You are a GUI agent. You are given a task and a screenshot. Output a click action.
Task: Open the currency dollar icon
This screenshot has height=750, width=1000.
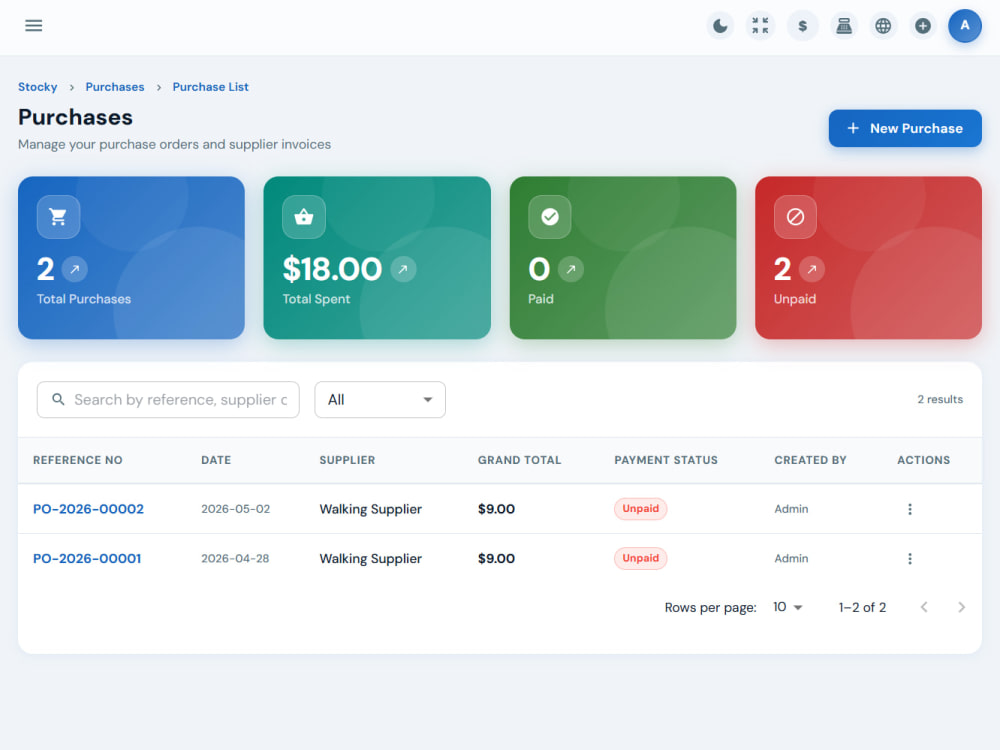click(x=802, y=26)
